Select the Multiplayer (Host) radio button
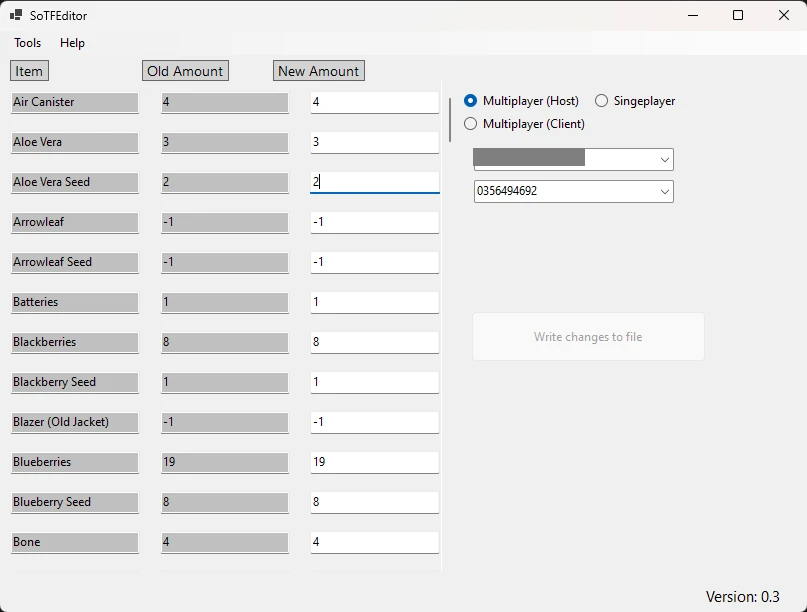 tap(471, 101)
